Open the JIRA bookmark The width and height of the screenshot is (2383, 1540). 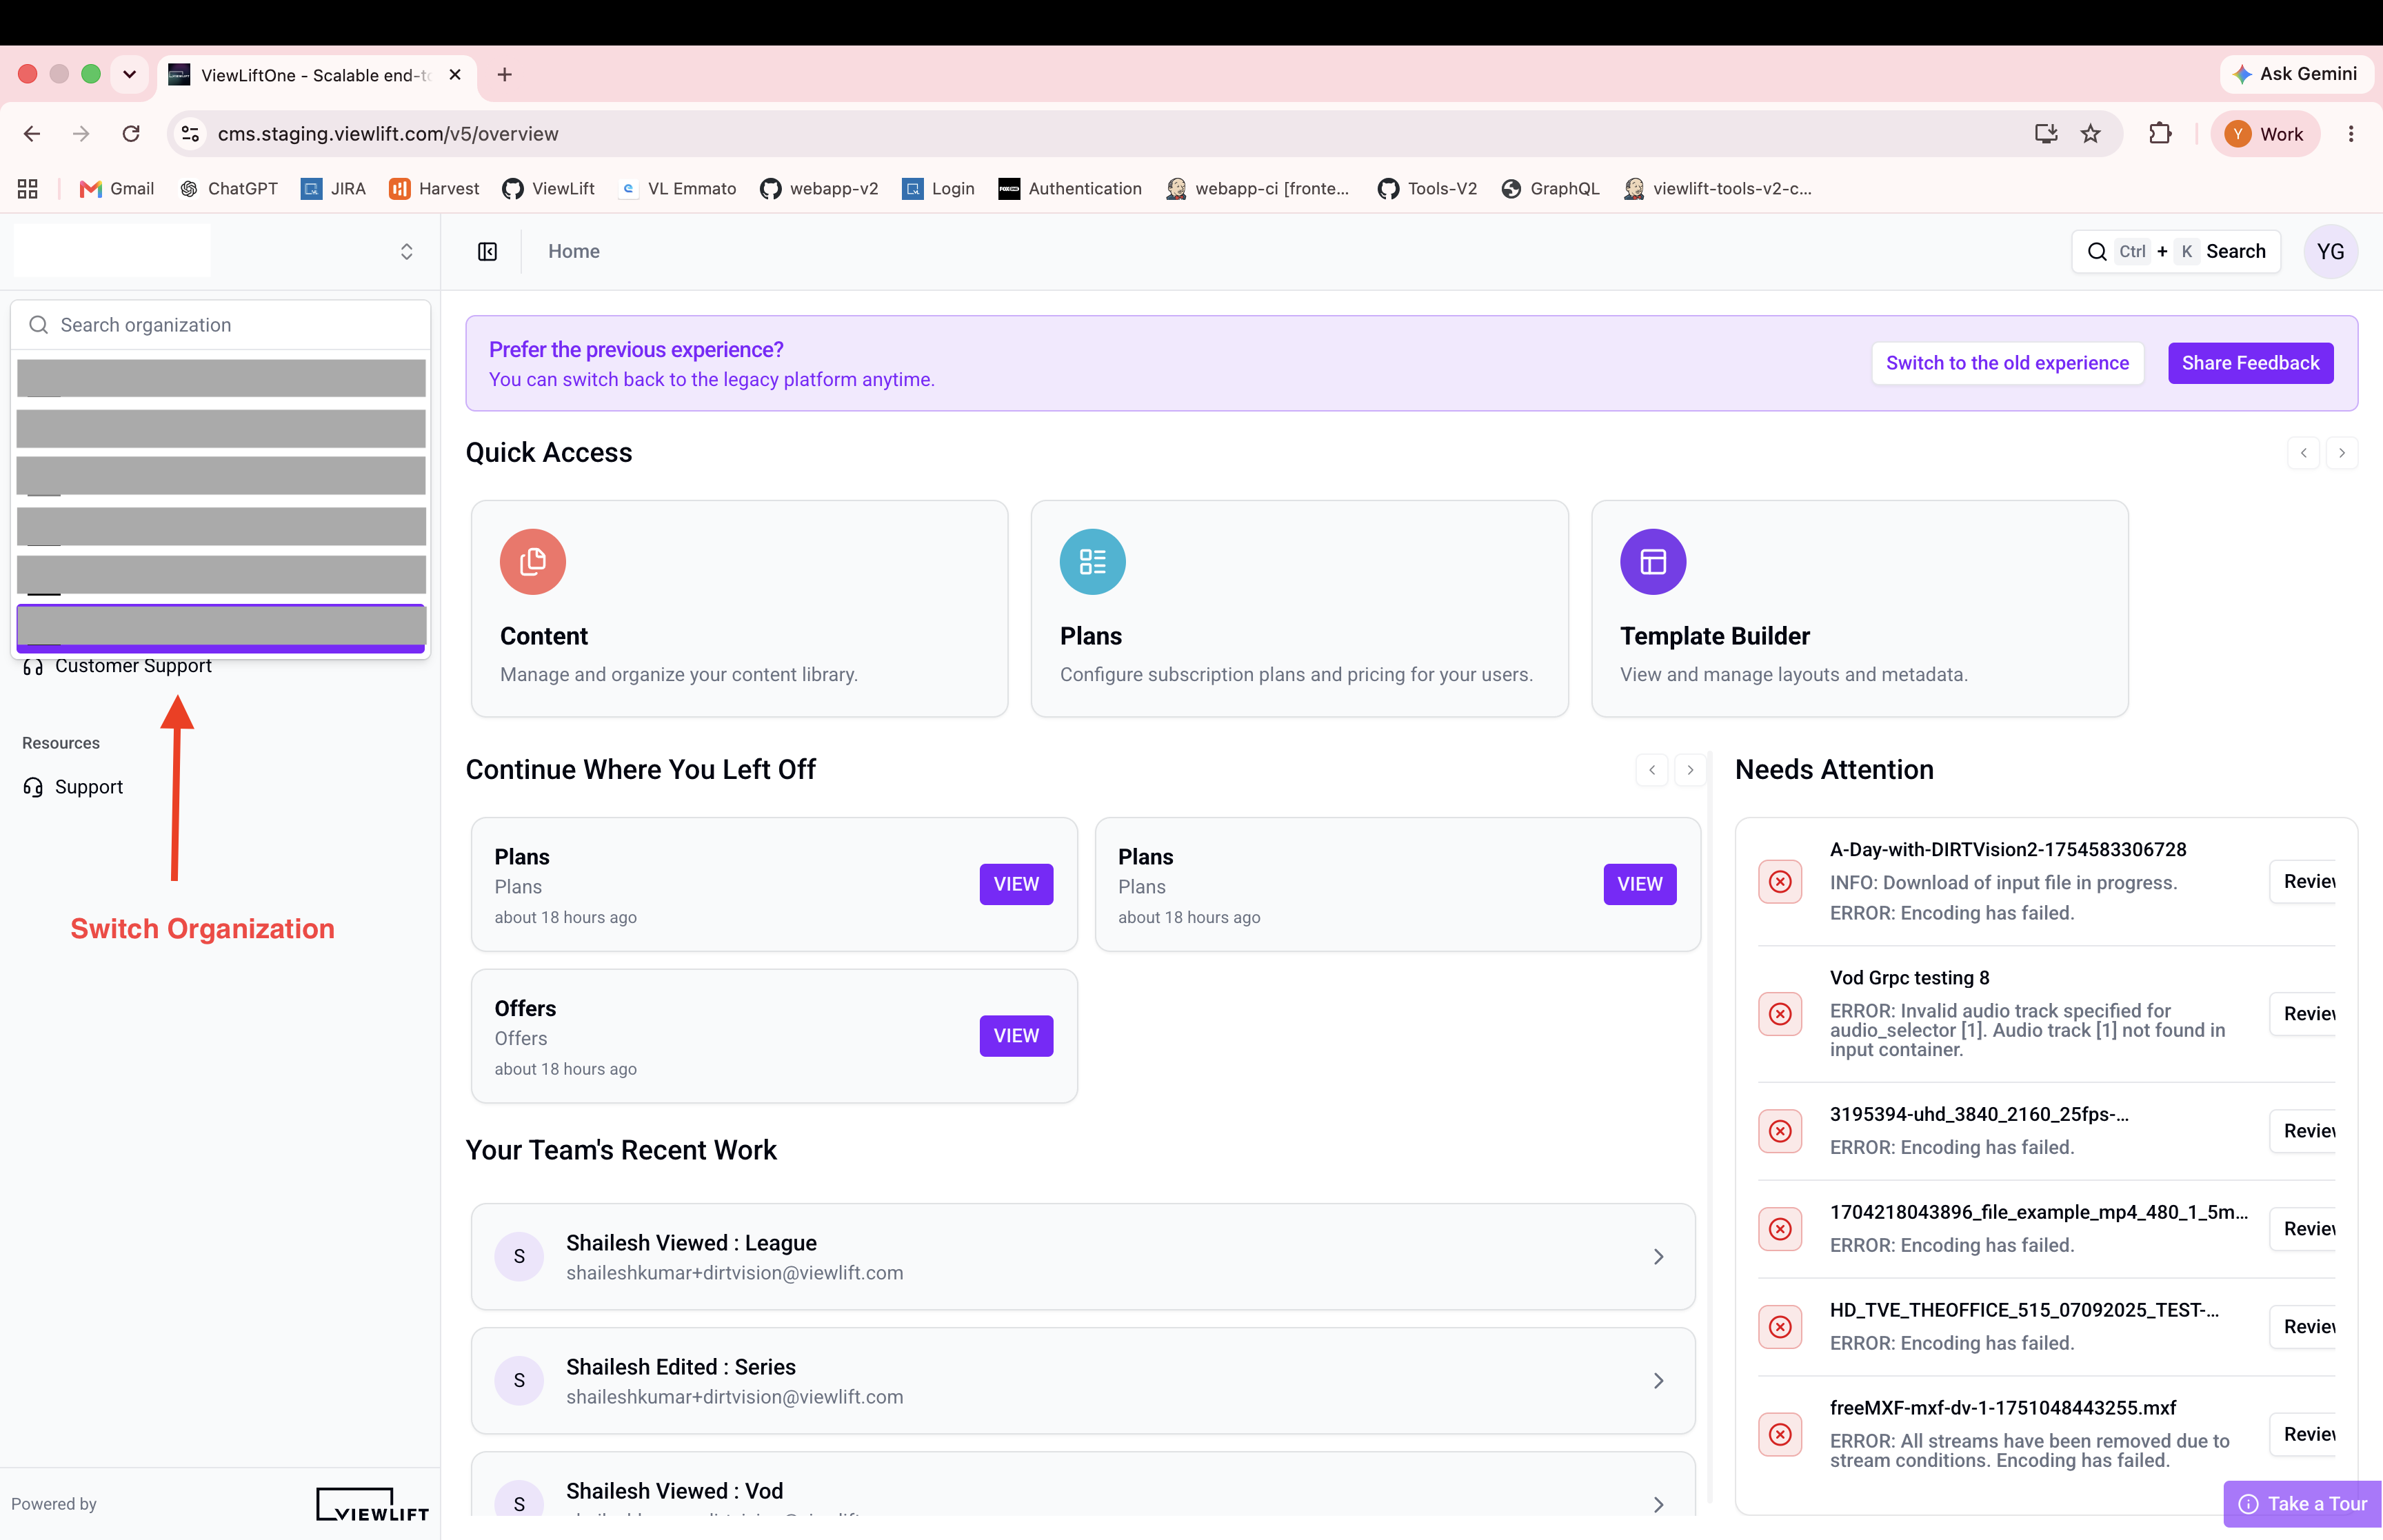334,189
